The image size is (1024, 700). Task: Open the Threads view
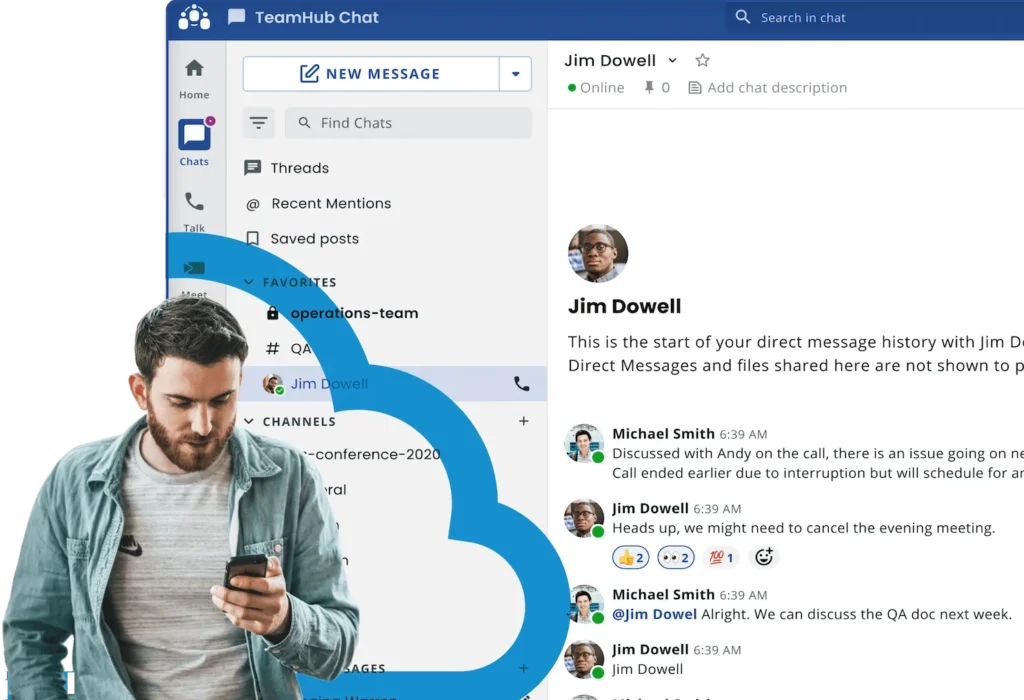tap(299, 168)
